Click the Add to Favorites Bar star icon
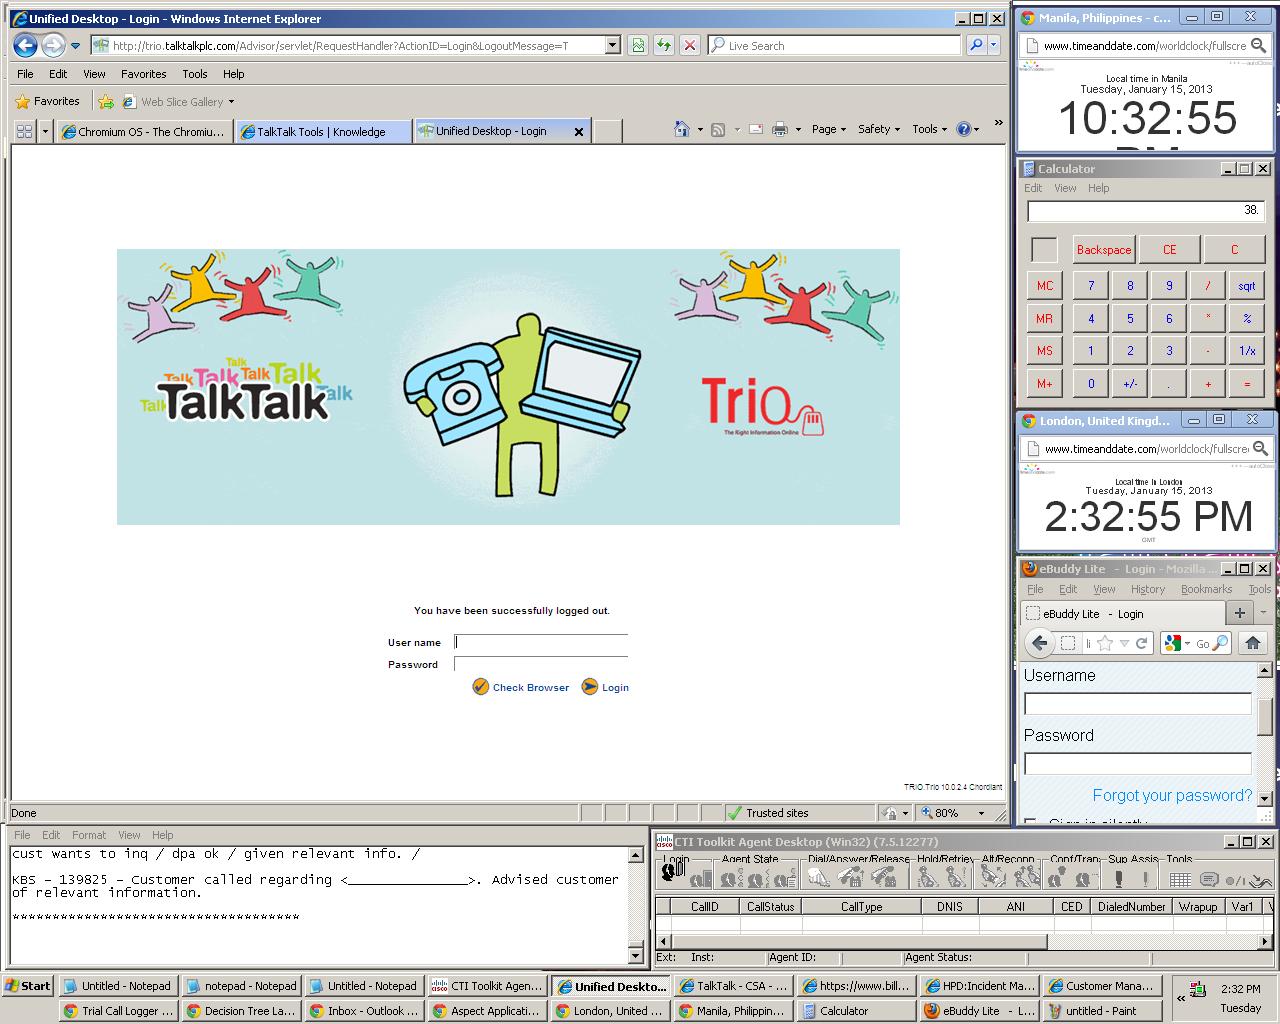Viewport: 1280px width, 1024px height. point(105,101)
